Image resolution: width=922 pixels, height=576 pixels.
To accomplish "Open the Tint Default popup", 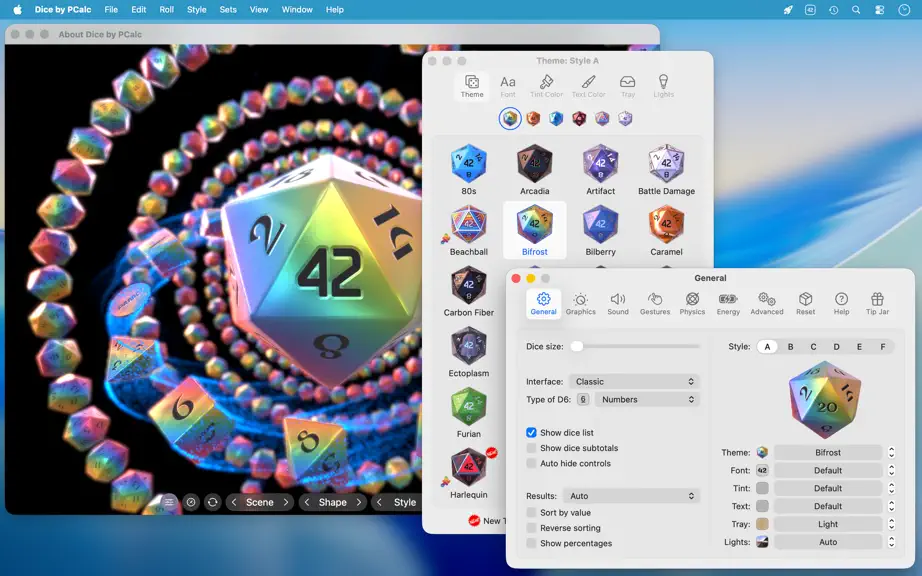I will coord(828,488).
